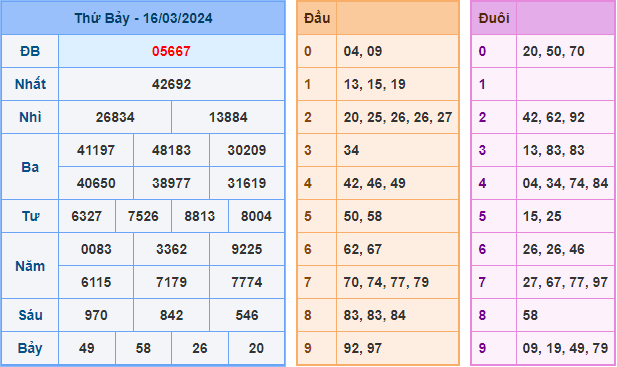Click third prize number '38977'
This screenshot has height=367, width=617.
[171, 183]
